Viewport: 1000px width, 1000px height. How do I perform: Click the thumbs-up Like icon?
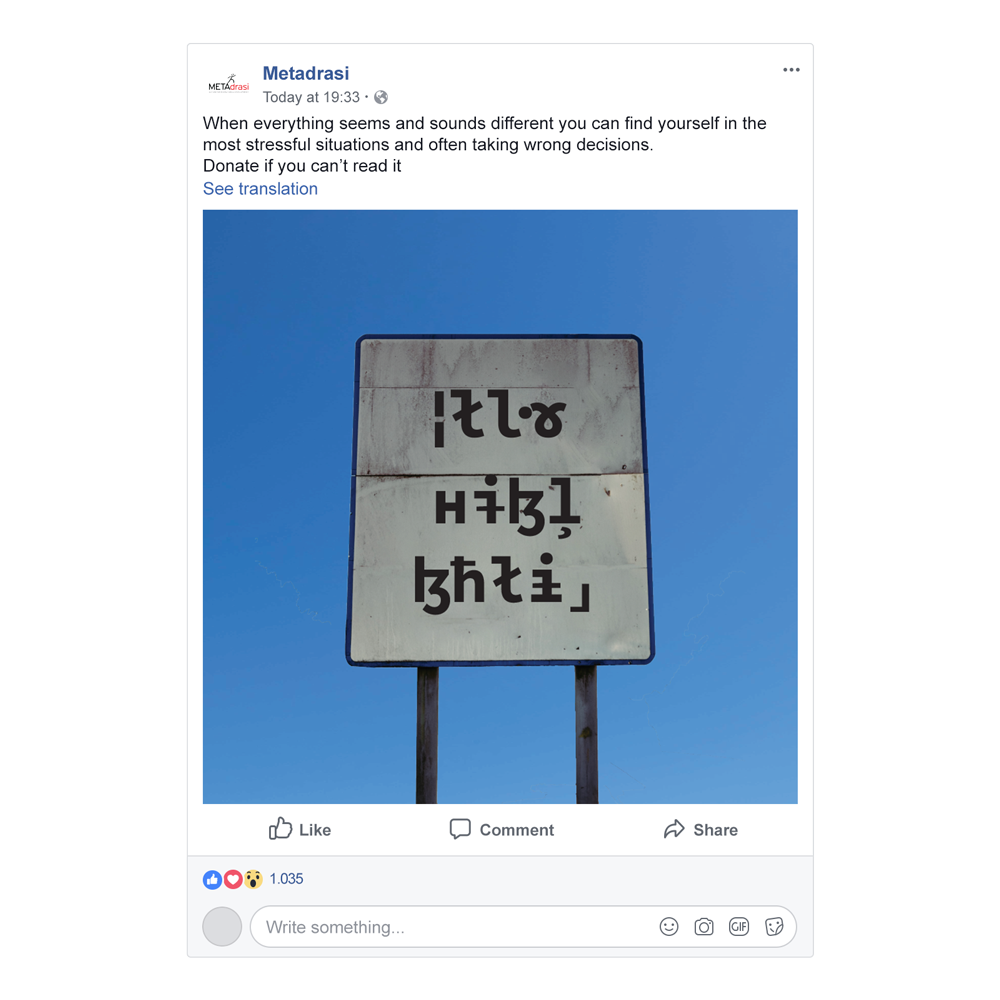280,828
